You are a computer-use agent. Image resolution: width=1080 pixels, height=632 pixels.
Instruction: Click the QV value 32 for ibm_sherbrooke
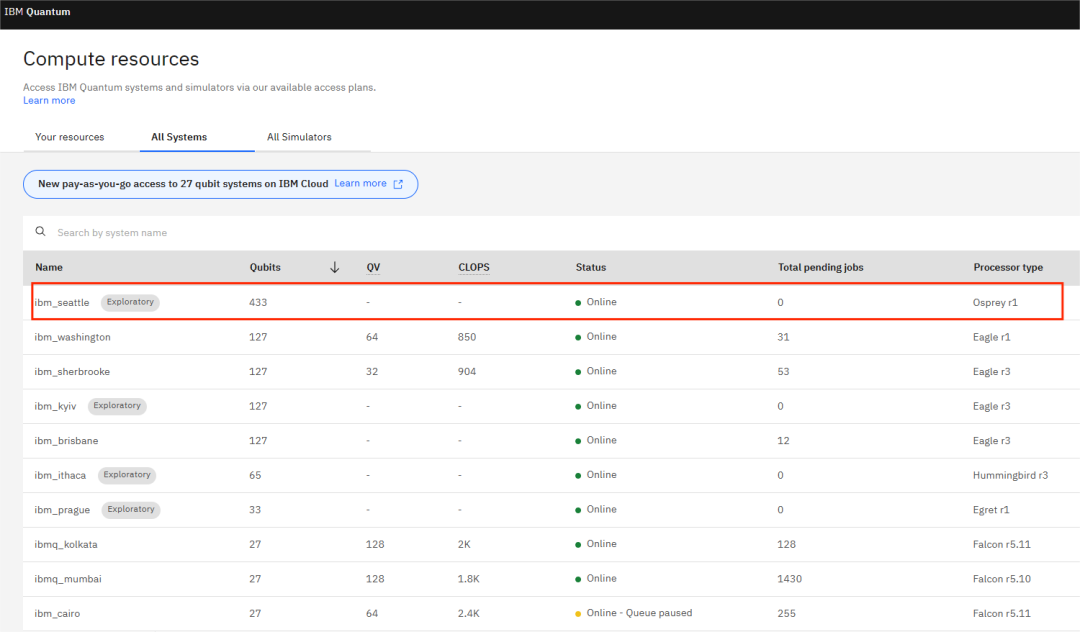point(372,372)
